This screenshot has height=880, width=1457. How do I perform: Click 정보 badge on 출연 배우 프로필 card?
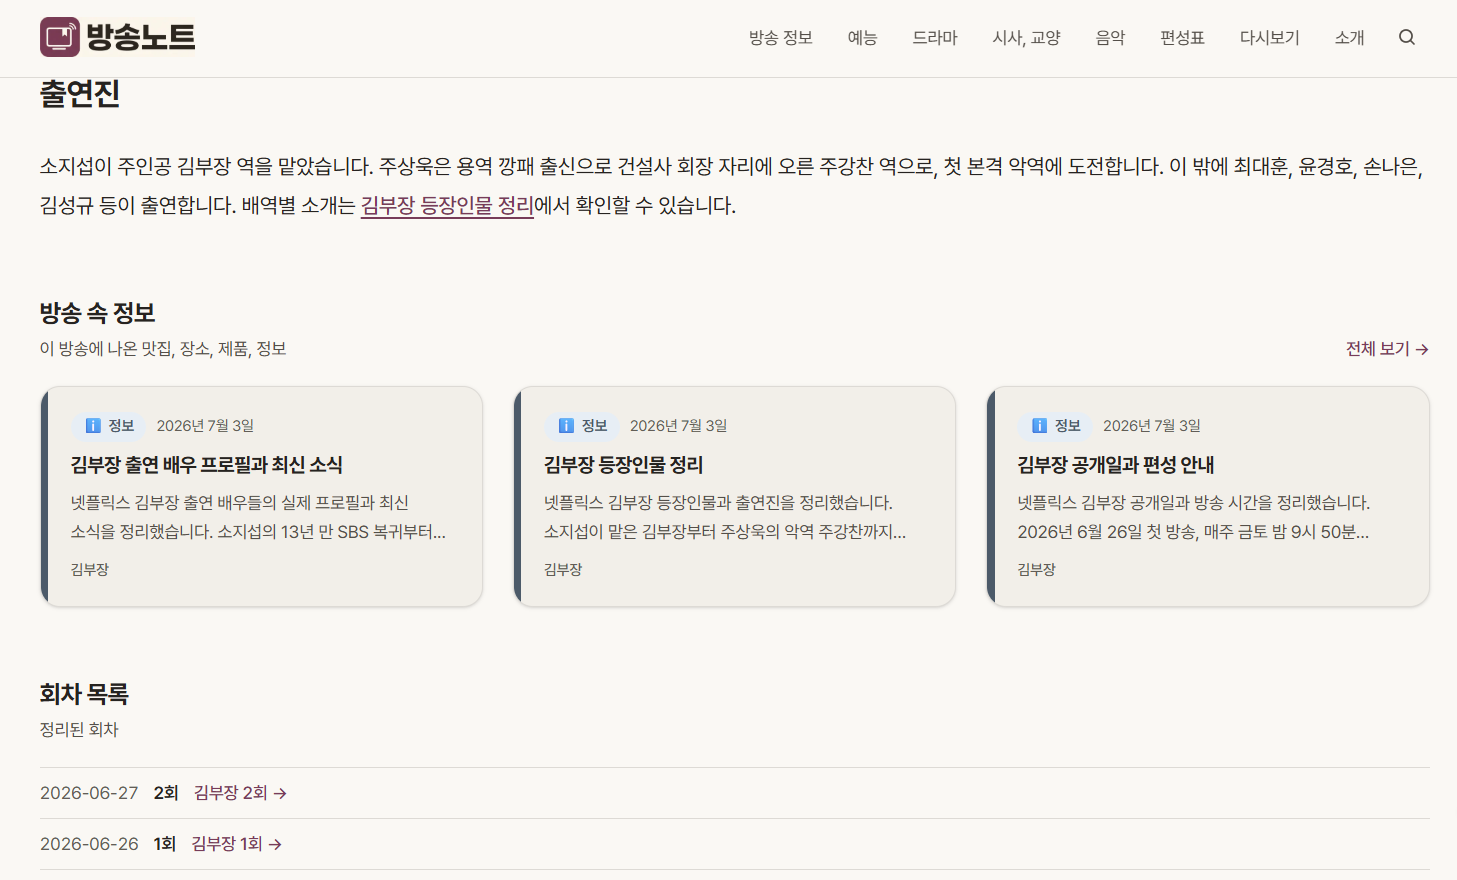coord(109,426)
